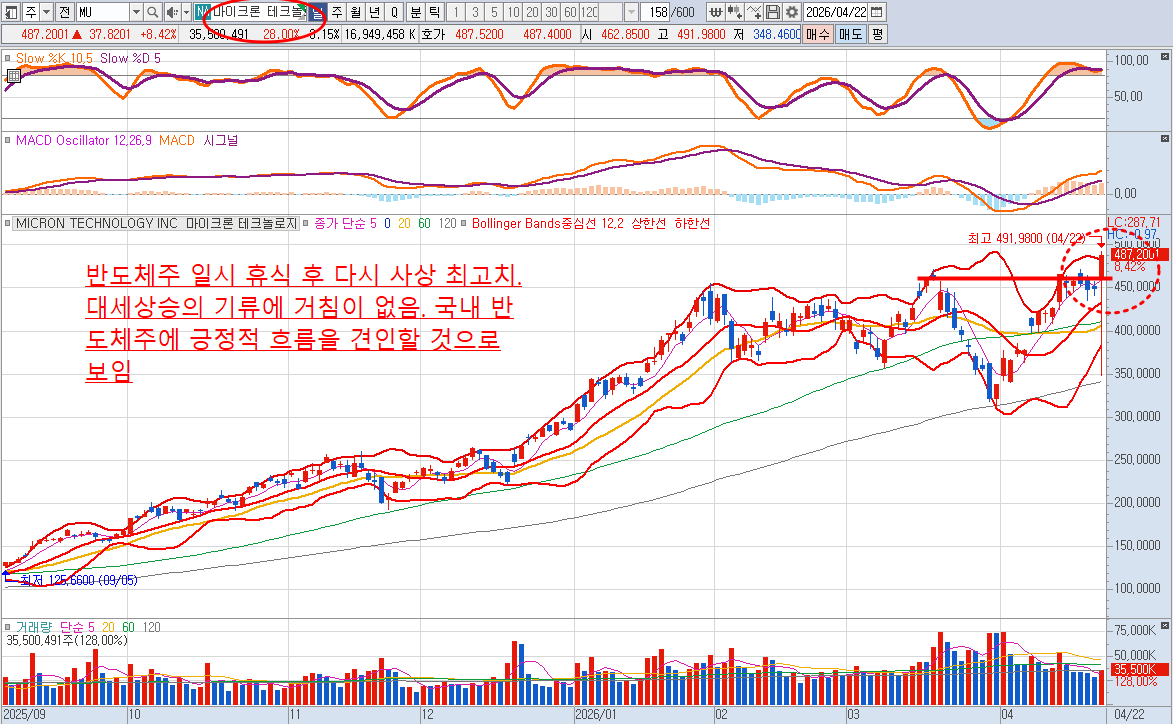Switch chart to weekly (주) period
Image resolution: width=1173 pixels, height=724 pixels.
(337, 12)
